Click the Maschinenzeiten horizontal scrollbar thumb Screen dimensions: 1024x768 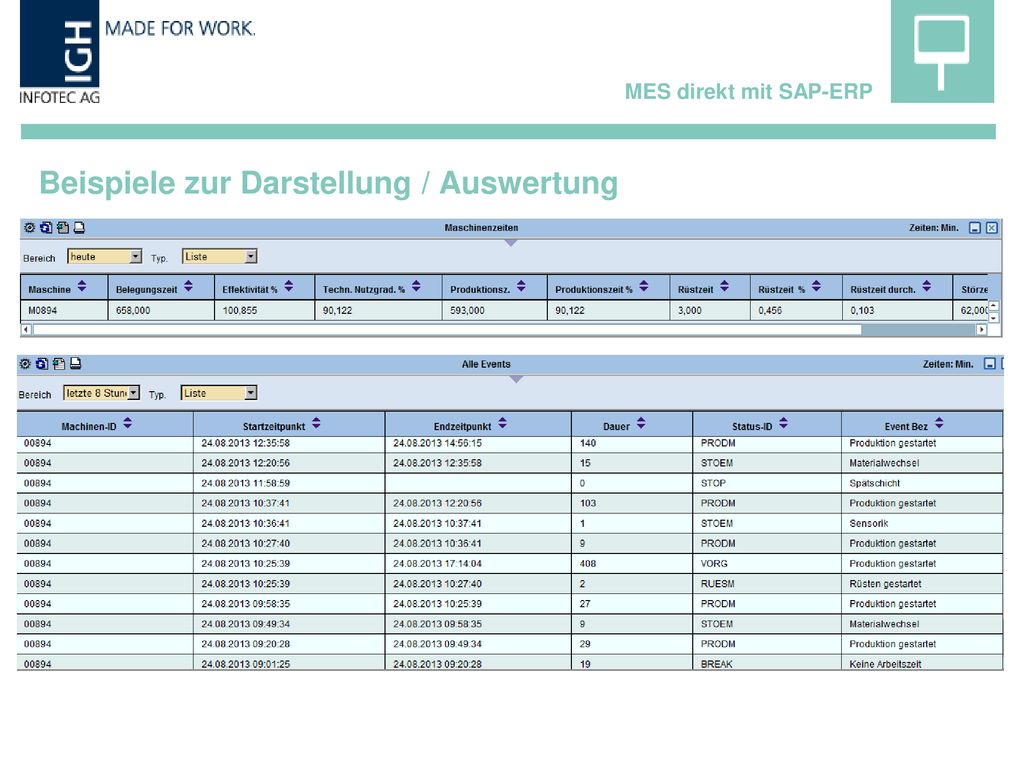tap(447, 330)
